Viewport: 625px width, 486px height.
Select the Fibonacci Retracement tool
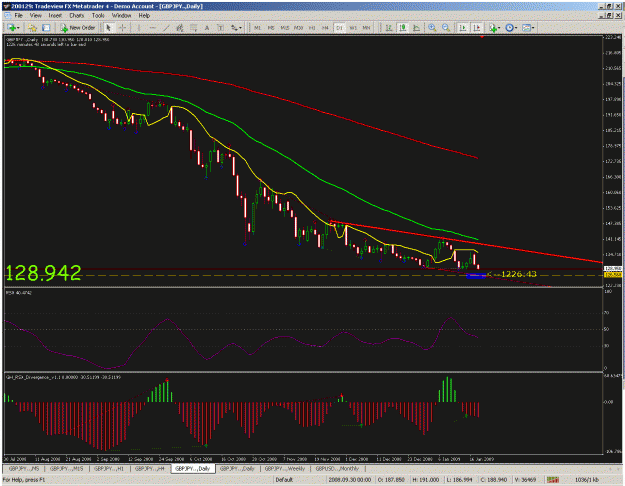pyautogui.click(x=193, y=28)
